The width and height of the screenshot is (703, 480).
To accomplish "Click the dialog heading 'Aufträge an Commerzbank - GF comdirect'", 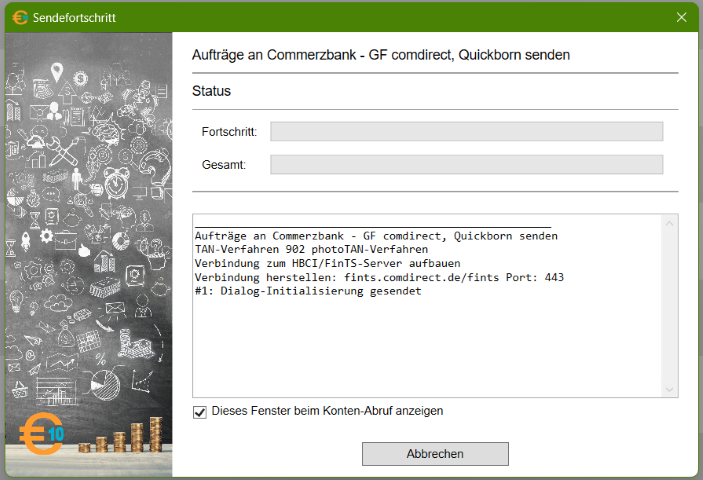I will click(x=381, y=55).
